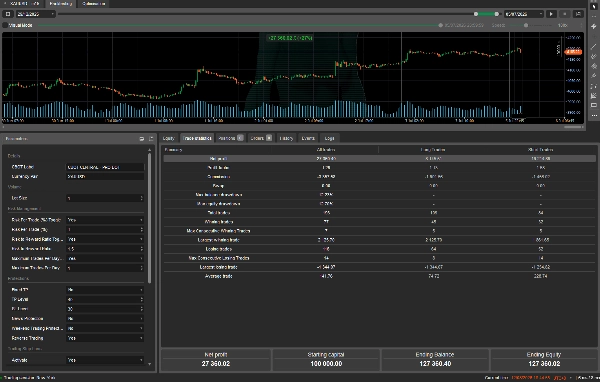Click the Orders tab count badge

click(x=269, y=138)
